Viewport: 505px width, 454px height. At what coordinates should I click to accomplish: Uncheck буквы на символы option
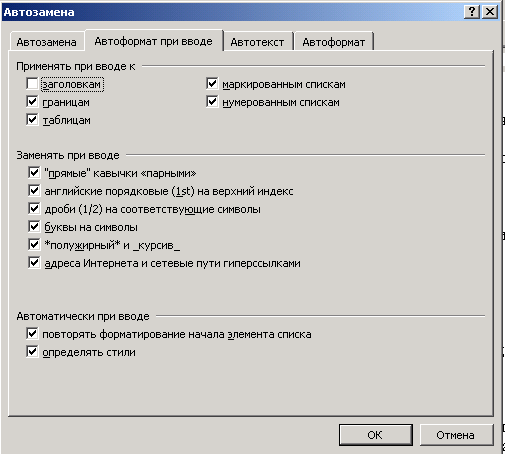point(34,227)
